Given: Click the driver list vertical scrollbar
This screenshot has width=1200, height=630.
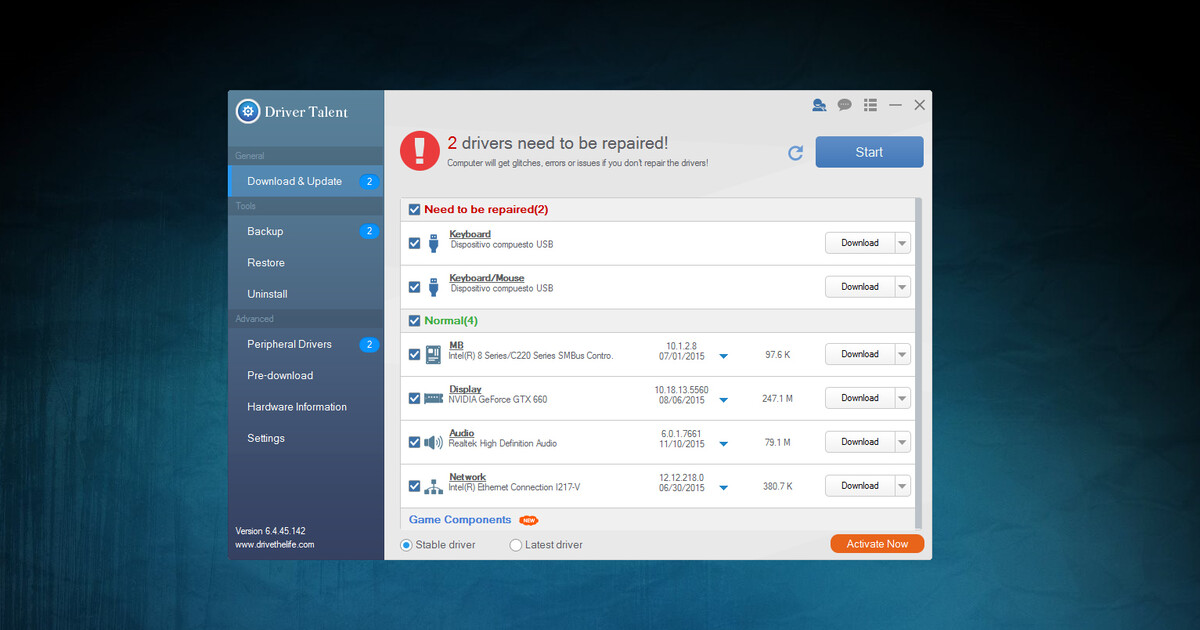Looking at the screenshot, I should pos(918,360).
